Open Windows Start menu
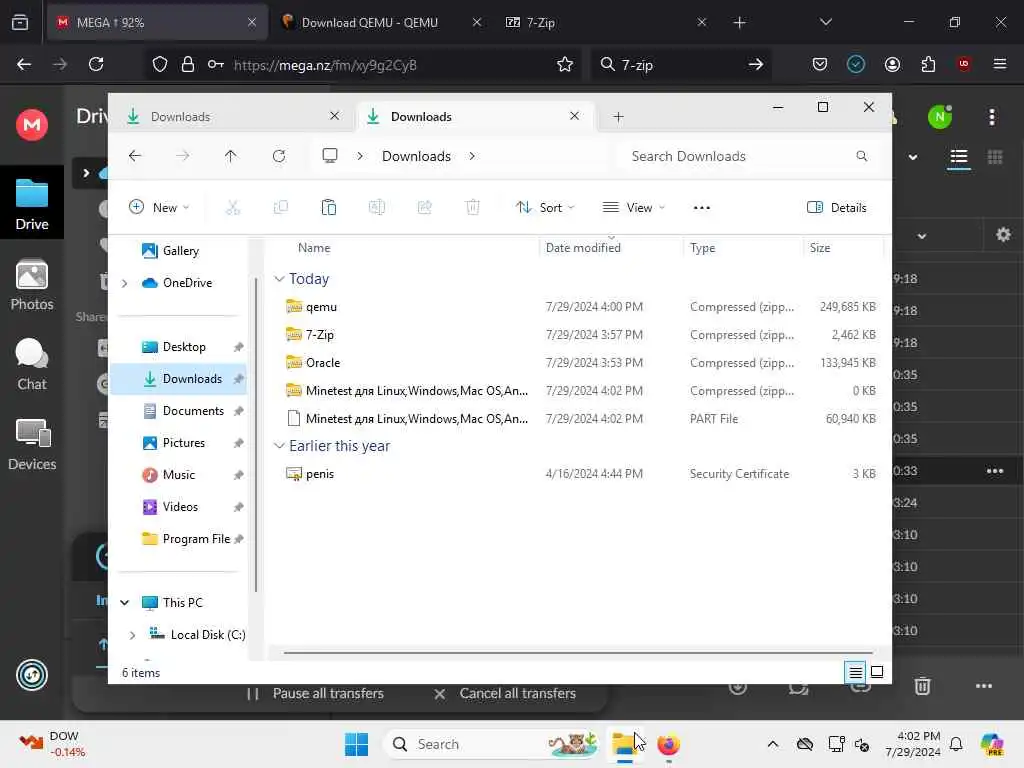The image size is (1024, 768). click(357, 744)
